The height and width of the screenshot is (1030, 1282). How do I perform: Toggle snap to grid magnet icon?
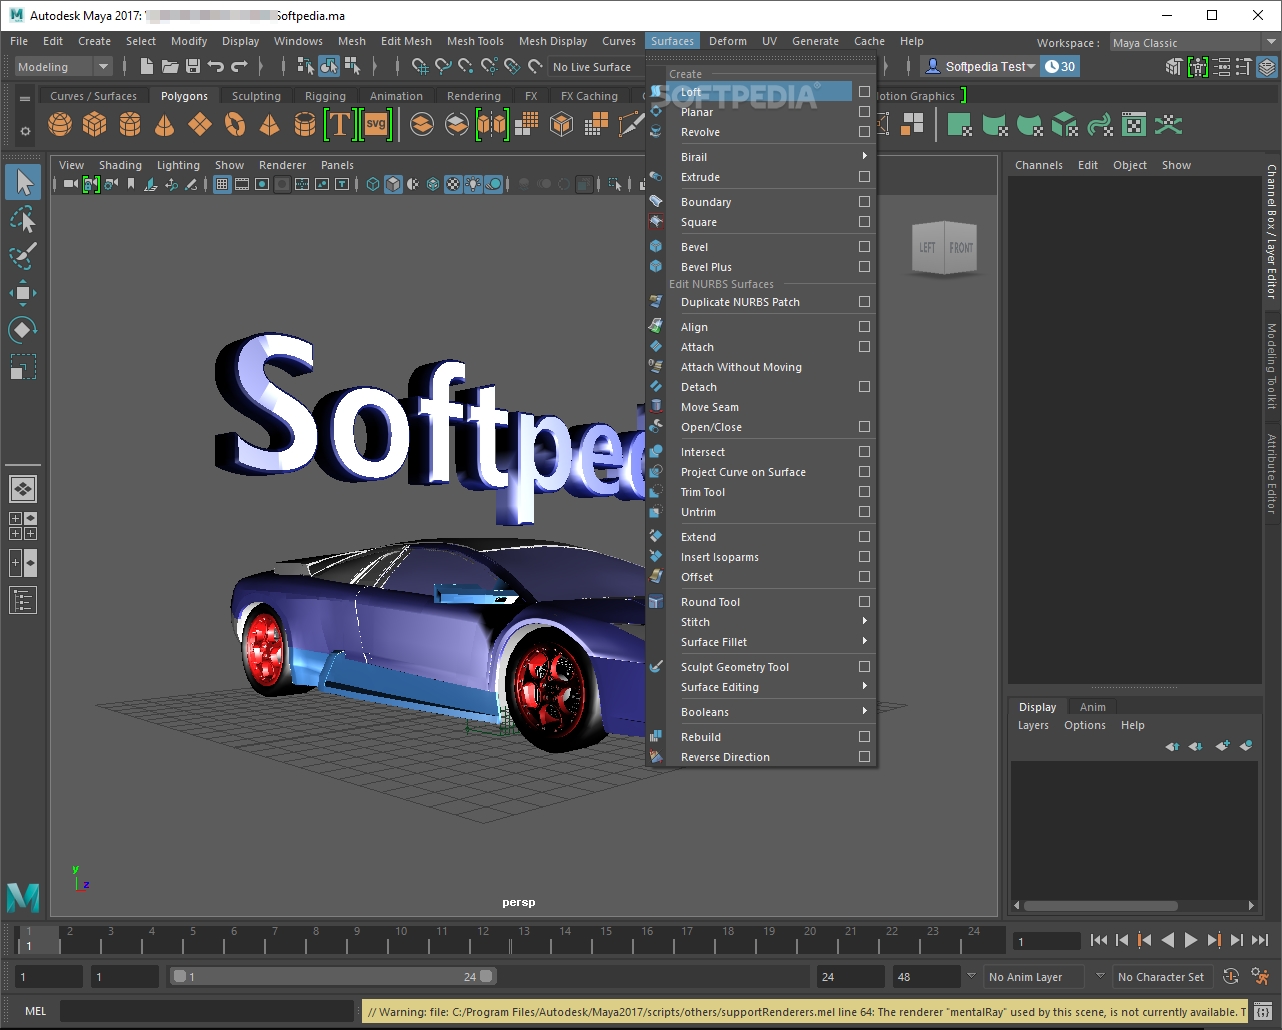(x=420, y=67)
